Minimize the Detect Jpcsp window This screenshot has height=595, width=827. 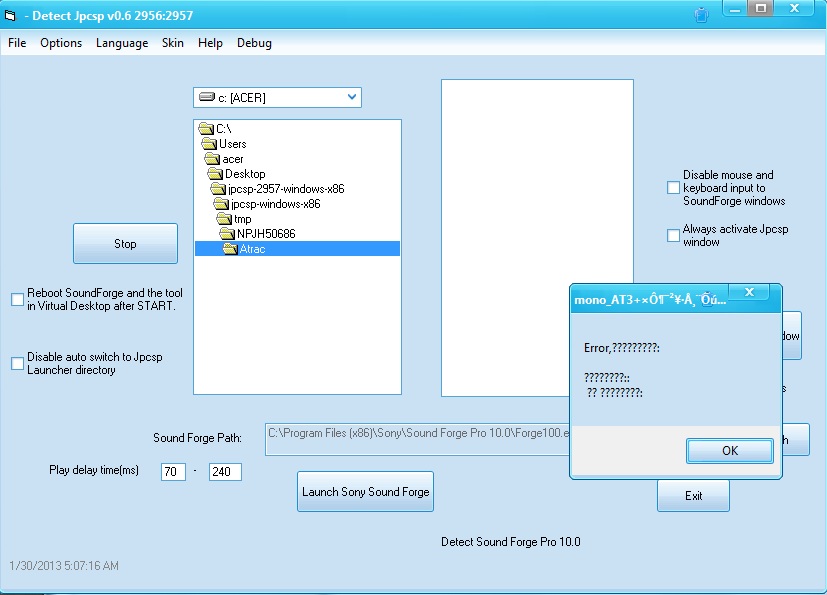pyautogui.click(x=735, y=9)
